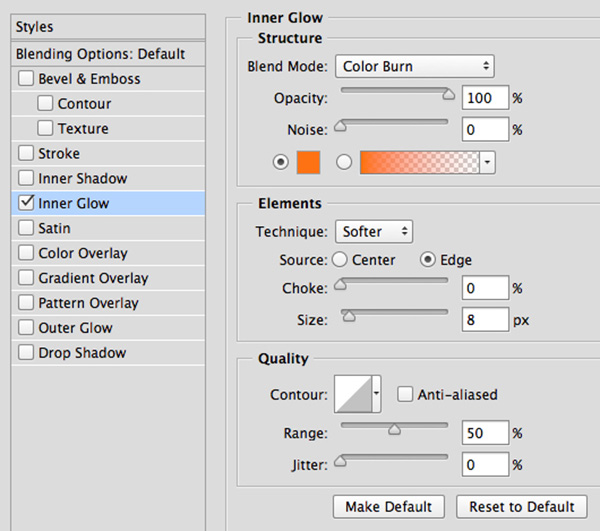600x531 pixels.
Task: Open the Stroke style settings
Action: click(59, 154)
